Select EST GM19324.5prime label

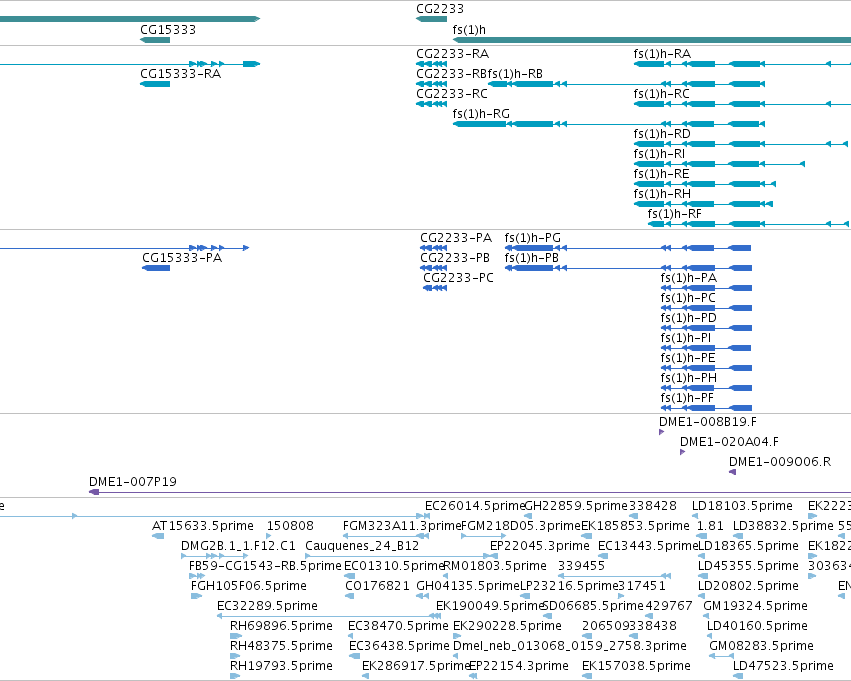[x=755, y=606]
